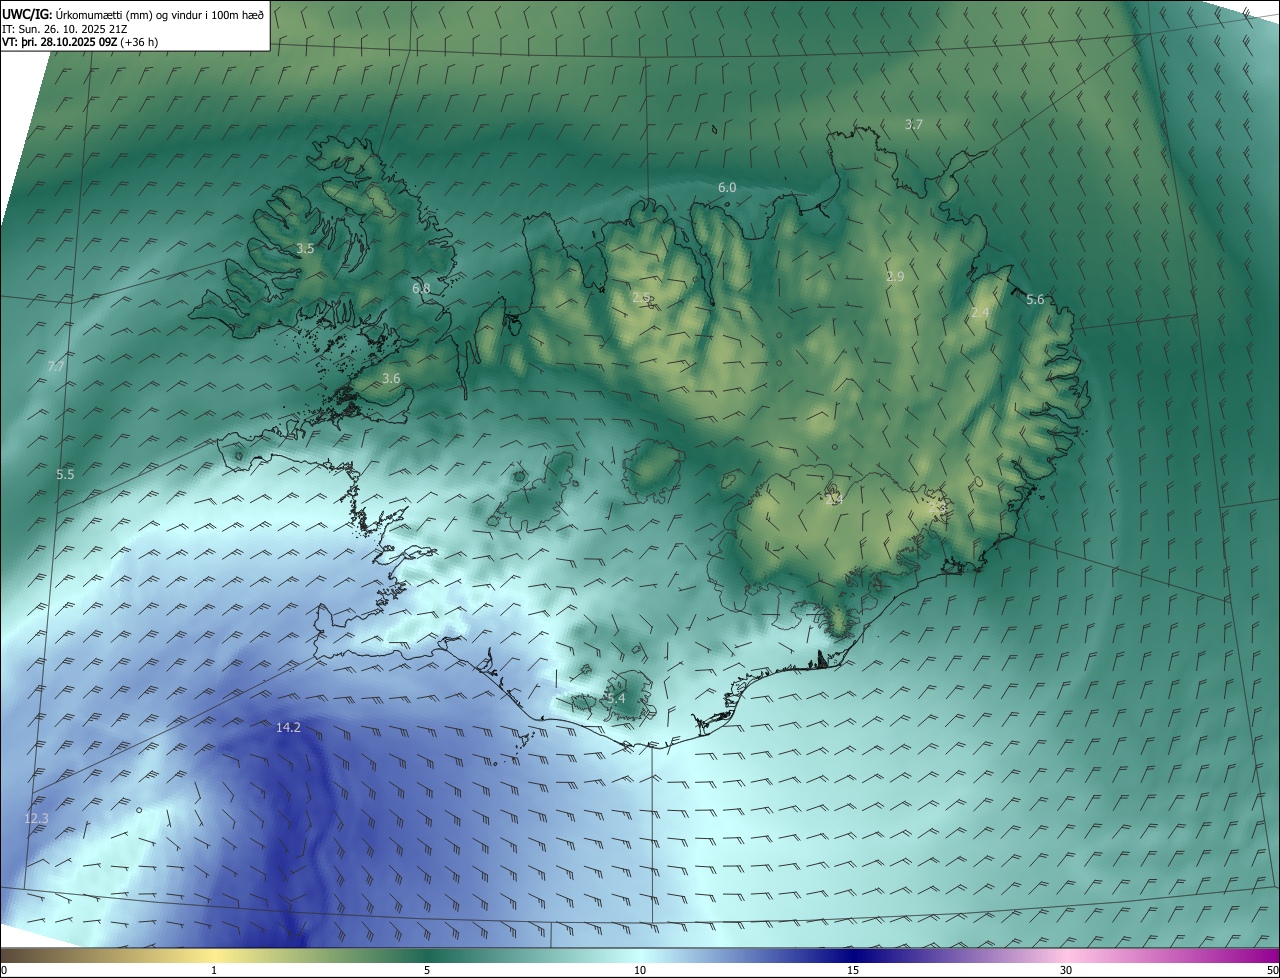Click the 5.5 value label on the map
The width and height of the screenshot is (1280, 978).
66,474
